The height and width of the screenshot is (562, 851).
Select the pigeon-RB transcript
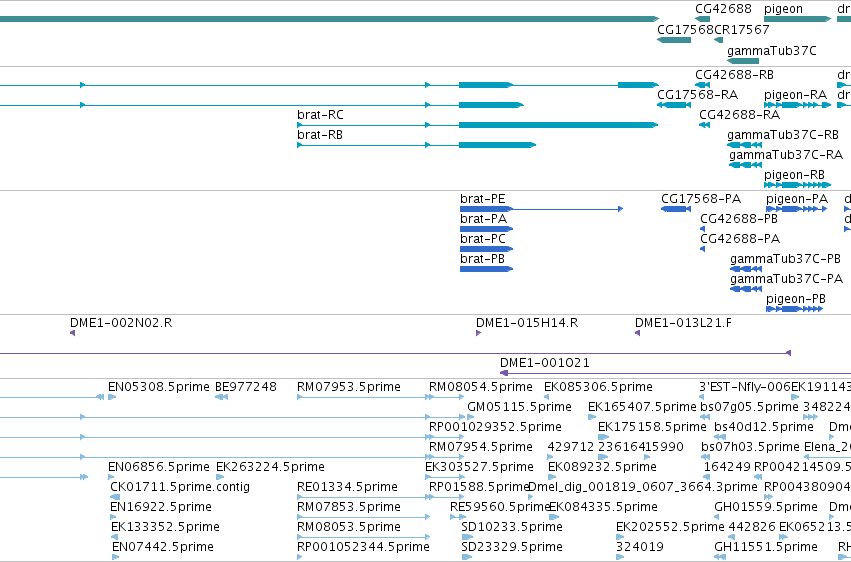point(797,186)
